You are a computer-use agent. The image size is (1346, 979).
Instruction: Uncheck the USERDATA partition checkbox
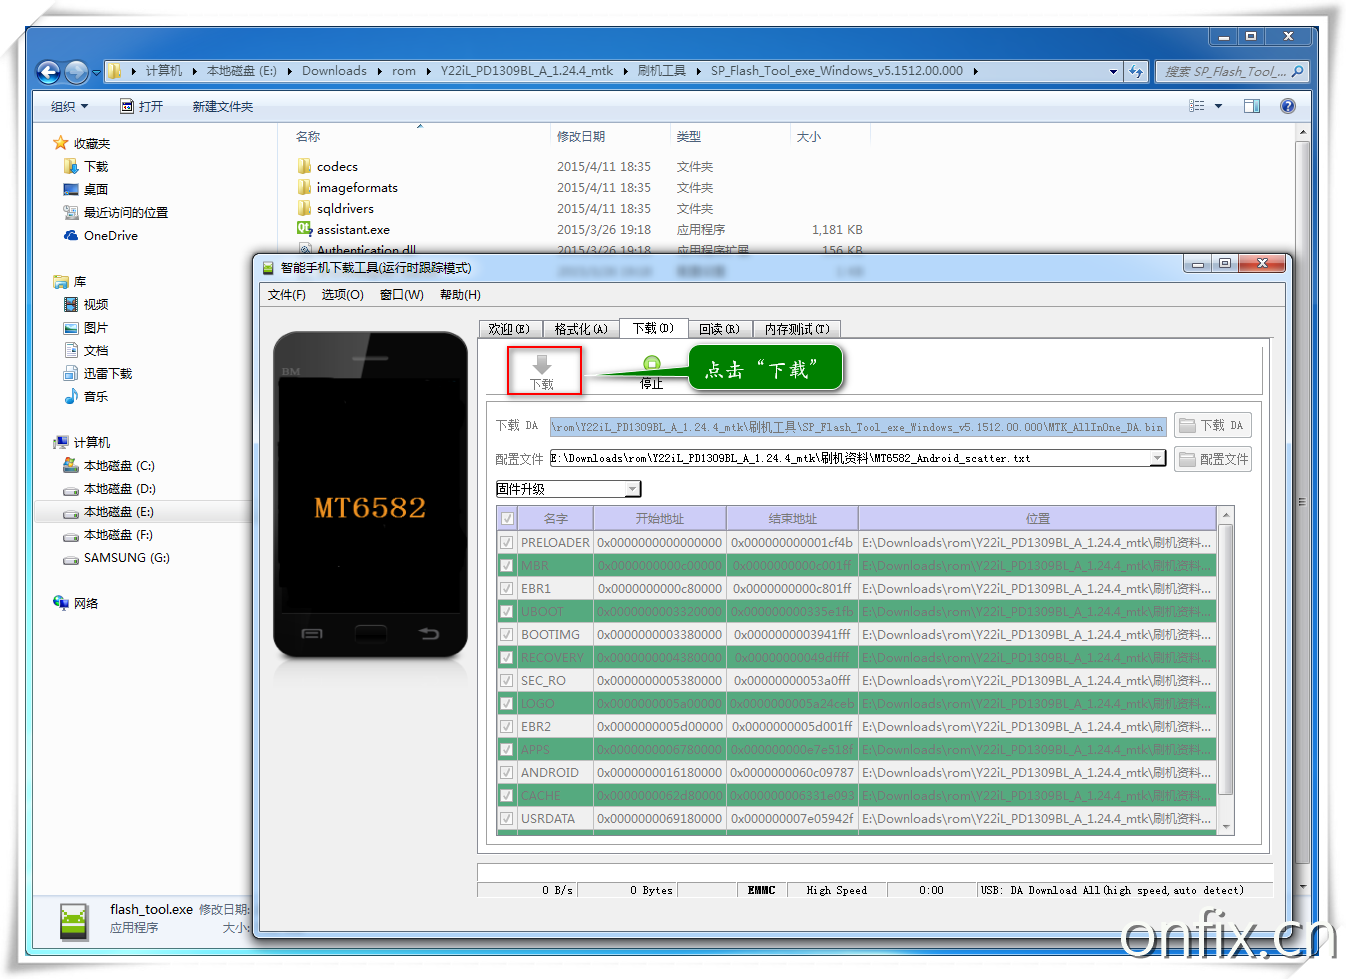507,818
